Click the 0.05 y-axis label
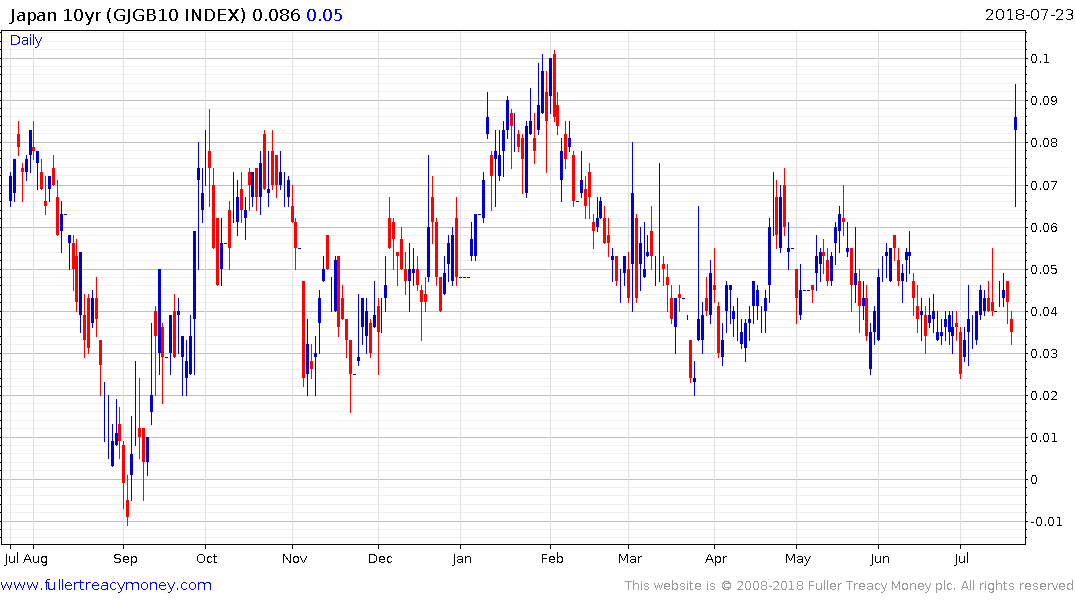Screen dimensions: 1075x600 click(x=1043, y=269)
